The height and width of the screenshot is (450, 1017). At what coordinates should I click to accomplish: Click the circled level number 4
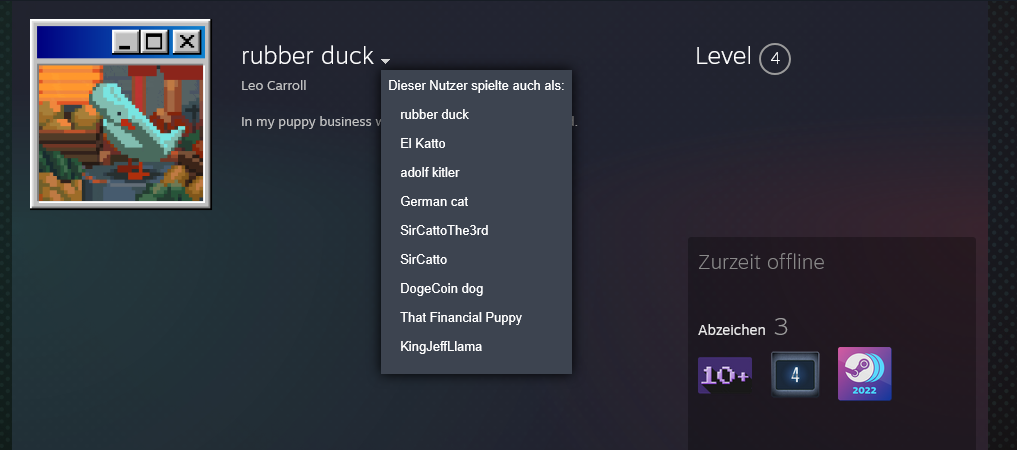(775, 59)
